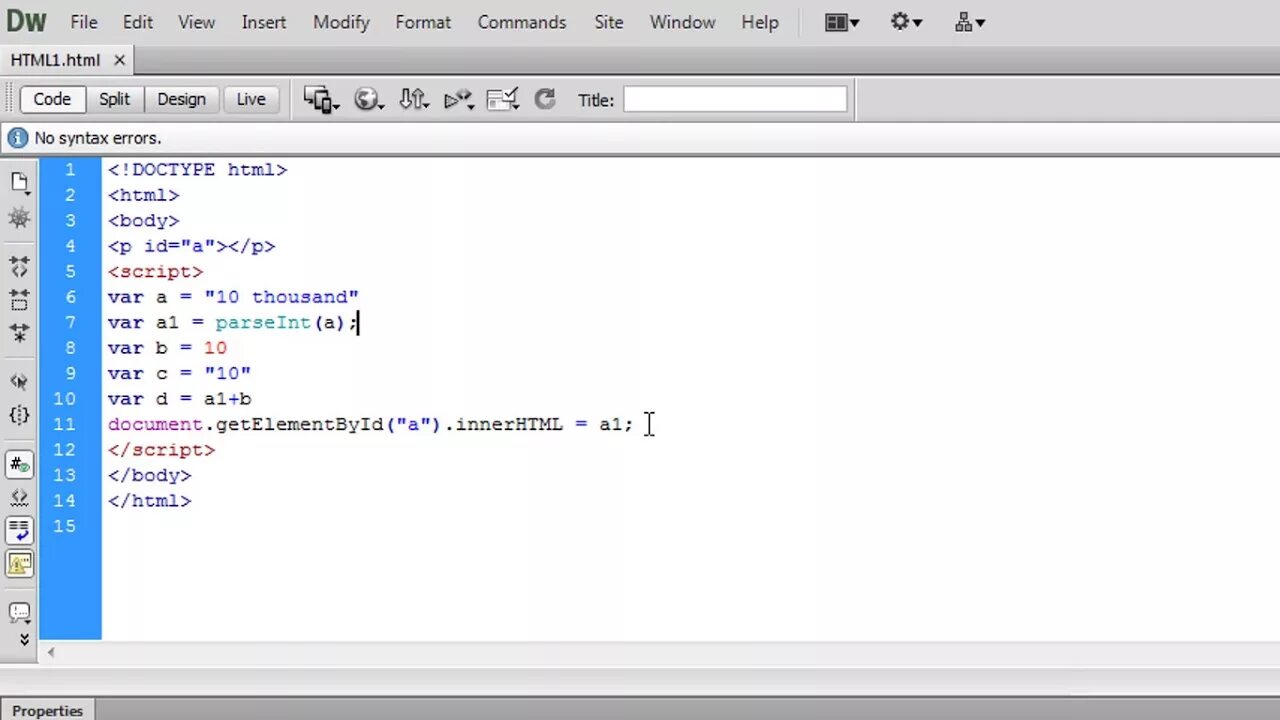Close the HTML1.html document tab

pos(120,60)
